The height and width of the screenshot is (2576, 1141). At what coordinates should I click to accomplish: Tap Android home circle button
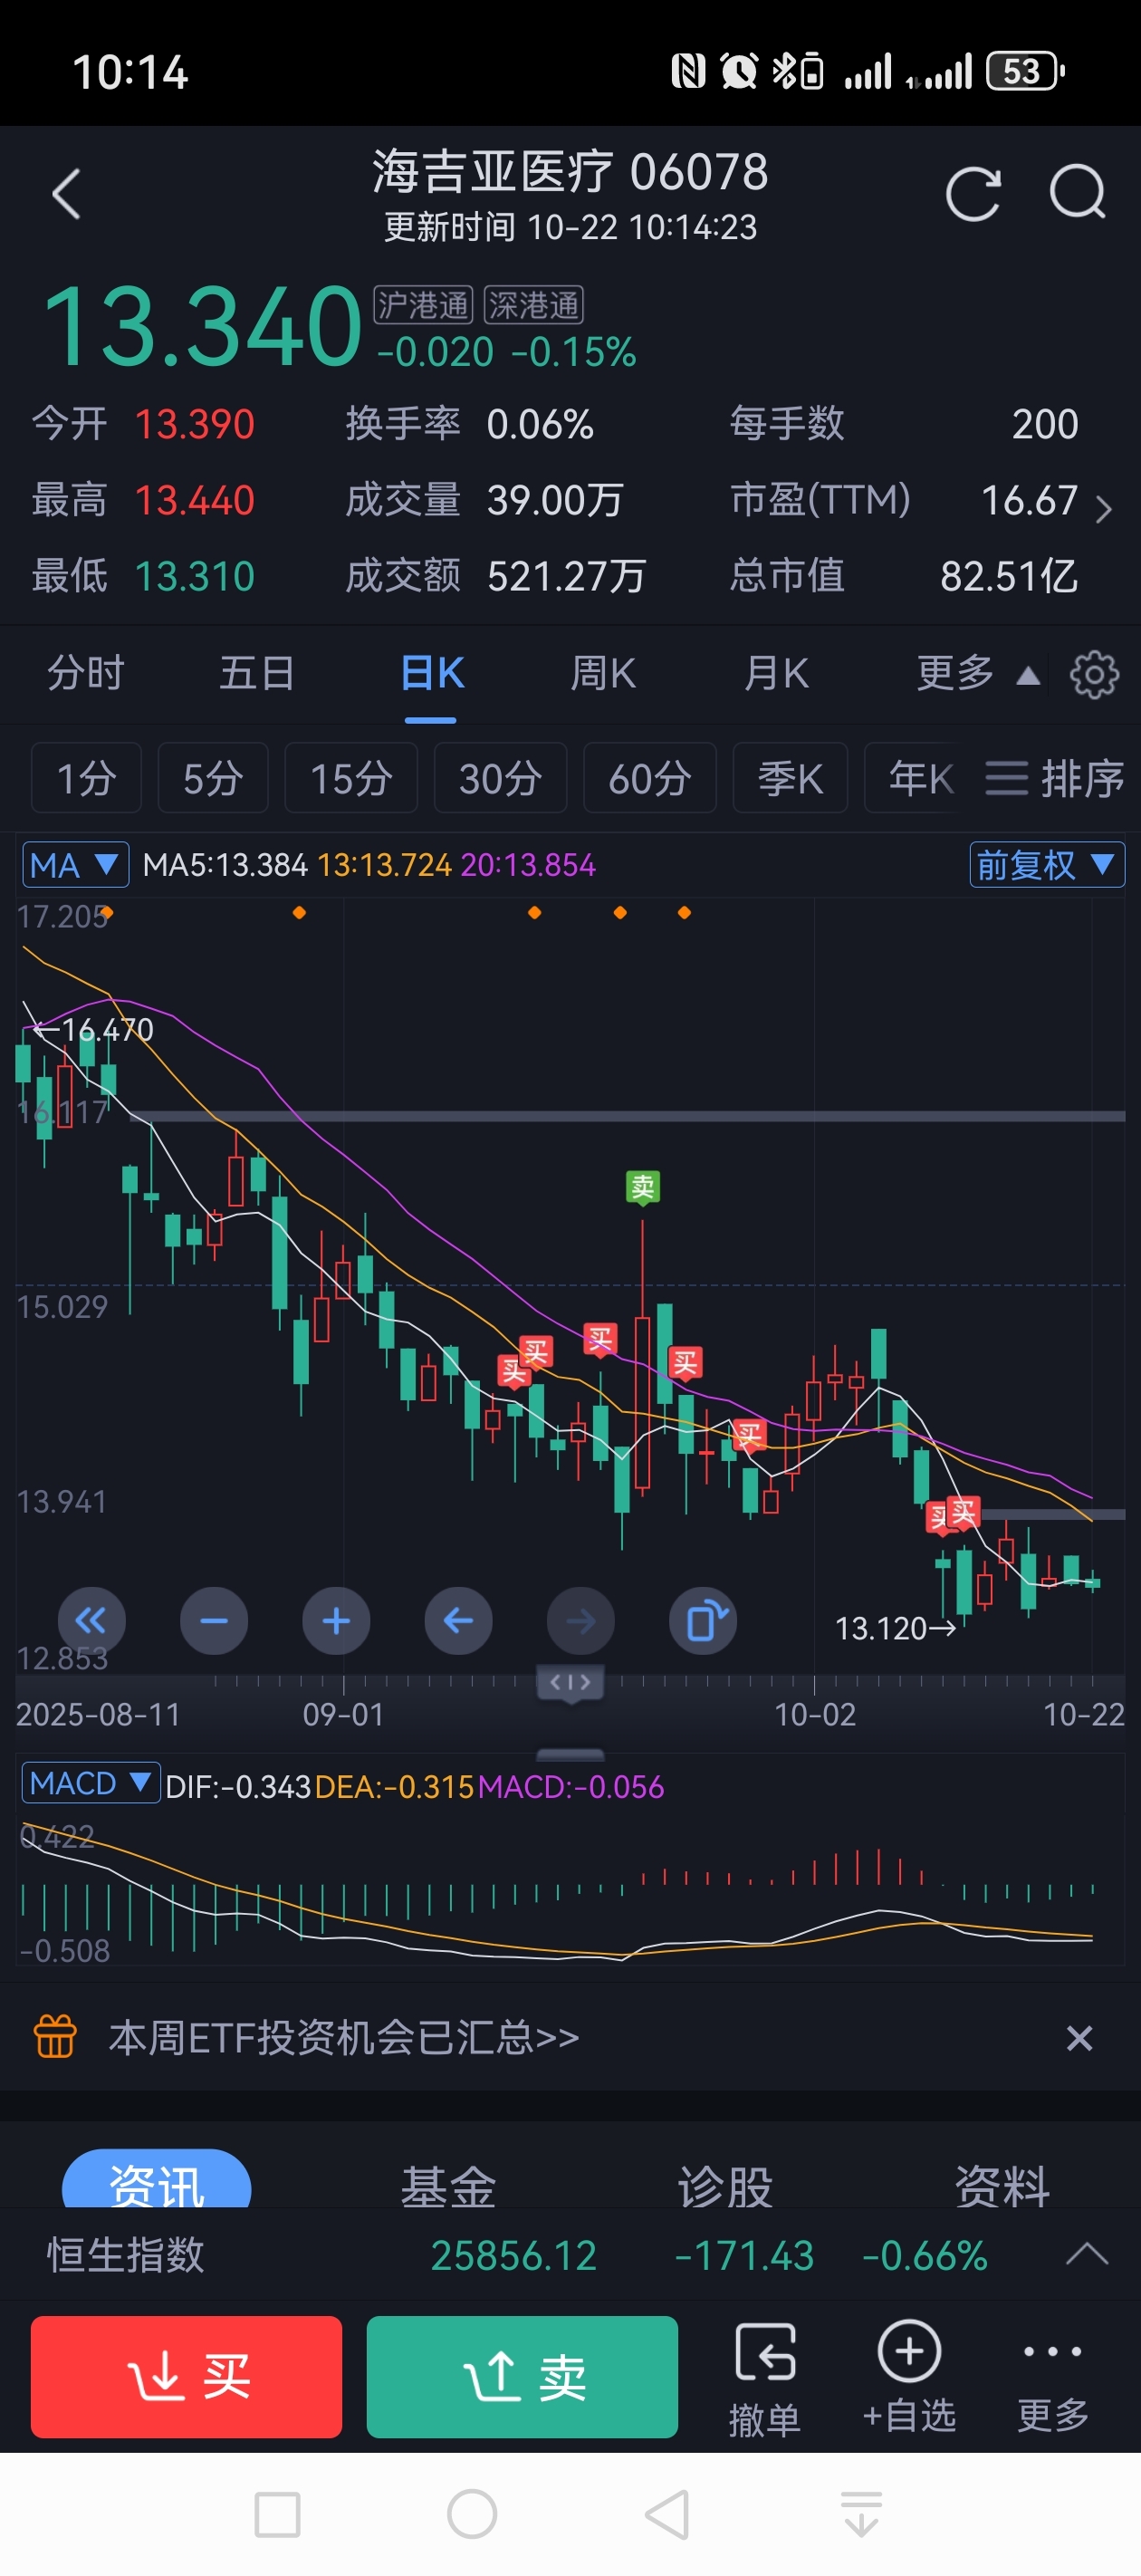point(472,2514)
